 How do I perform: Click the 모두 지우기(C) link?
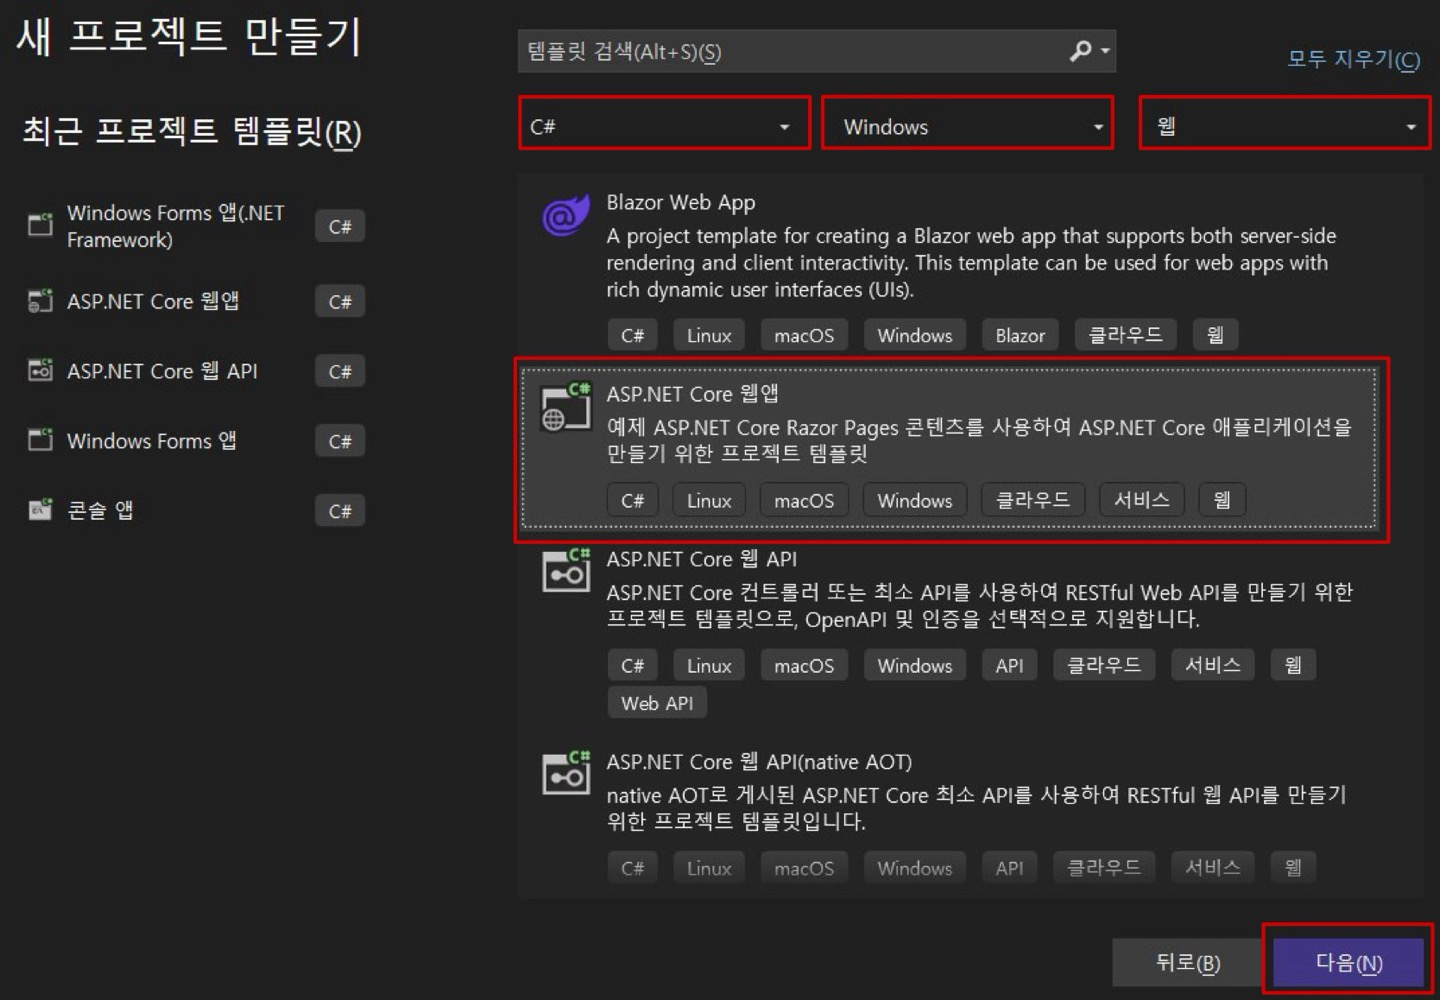point(1353,60)
